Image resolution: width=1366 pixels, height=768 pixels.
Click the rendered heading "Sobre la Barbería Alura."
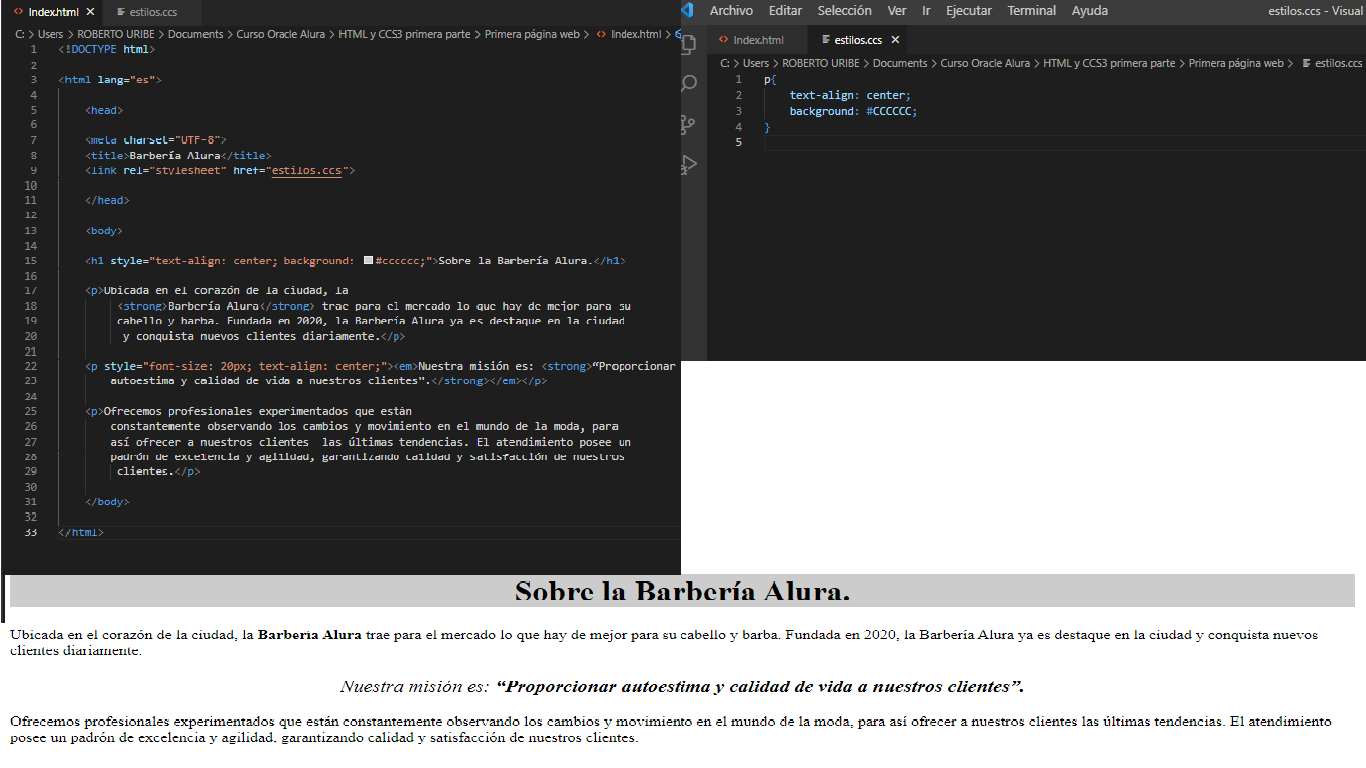point(682,591)
